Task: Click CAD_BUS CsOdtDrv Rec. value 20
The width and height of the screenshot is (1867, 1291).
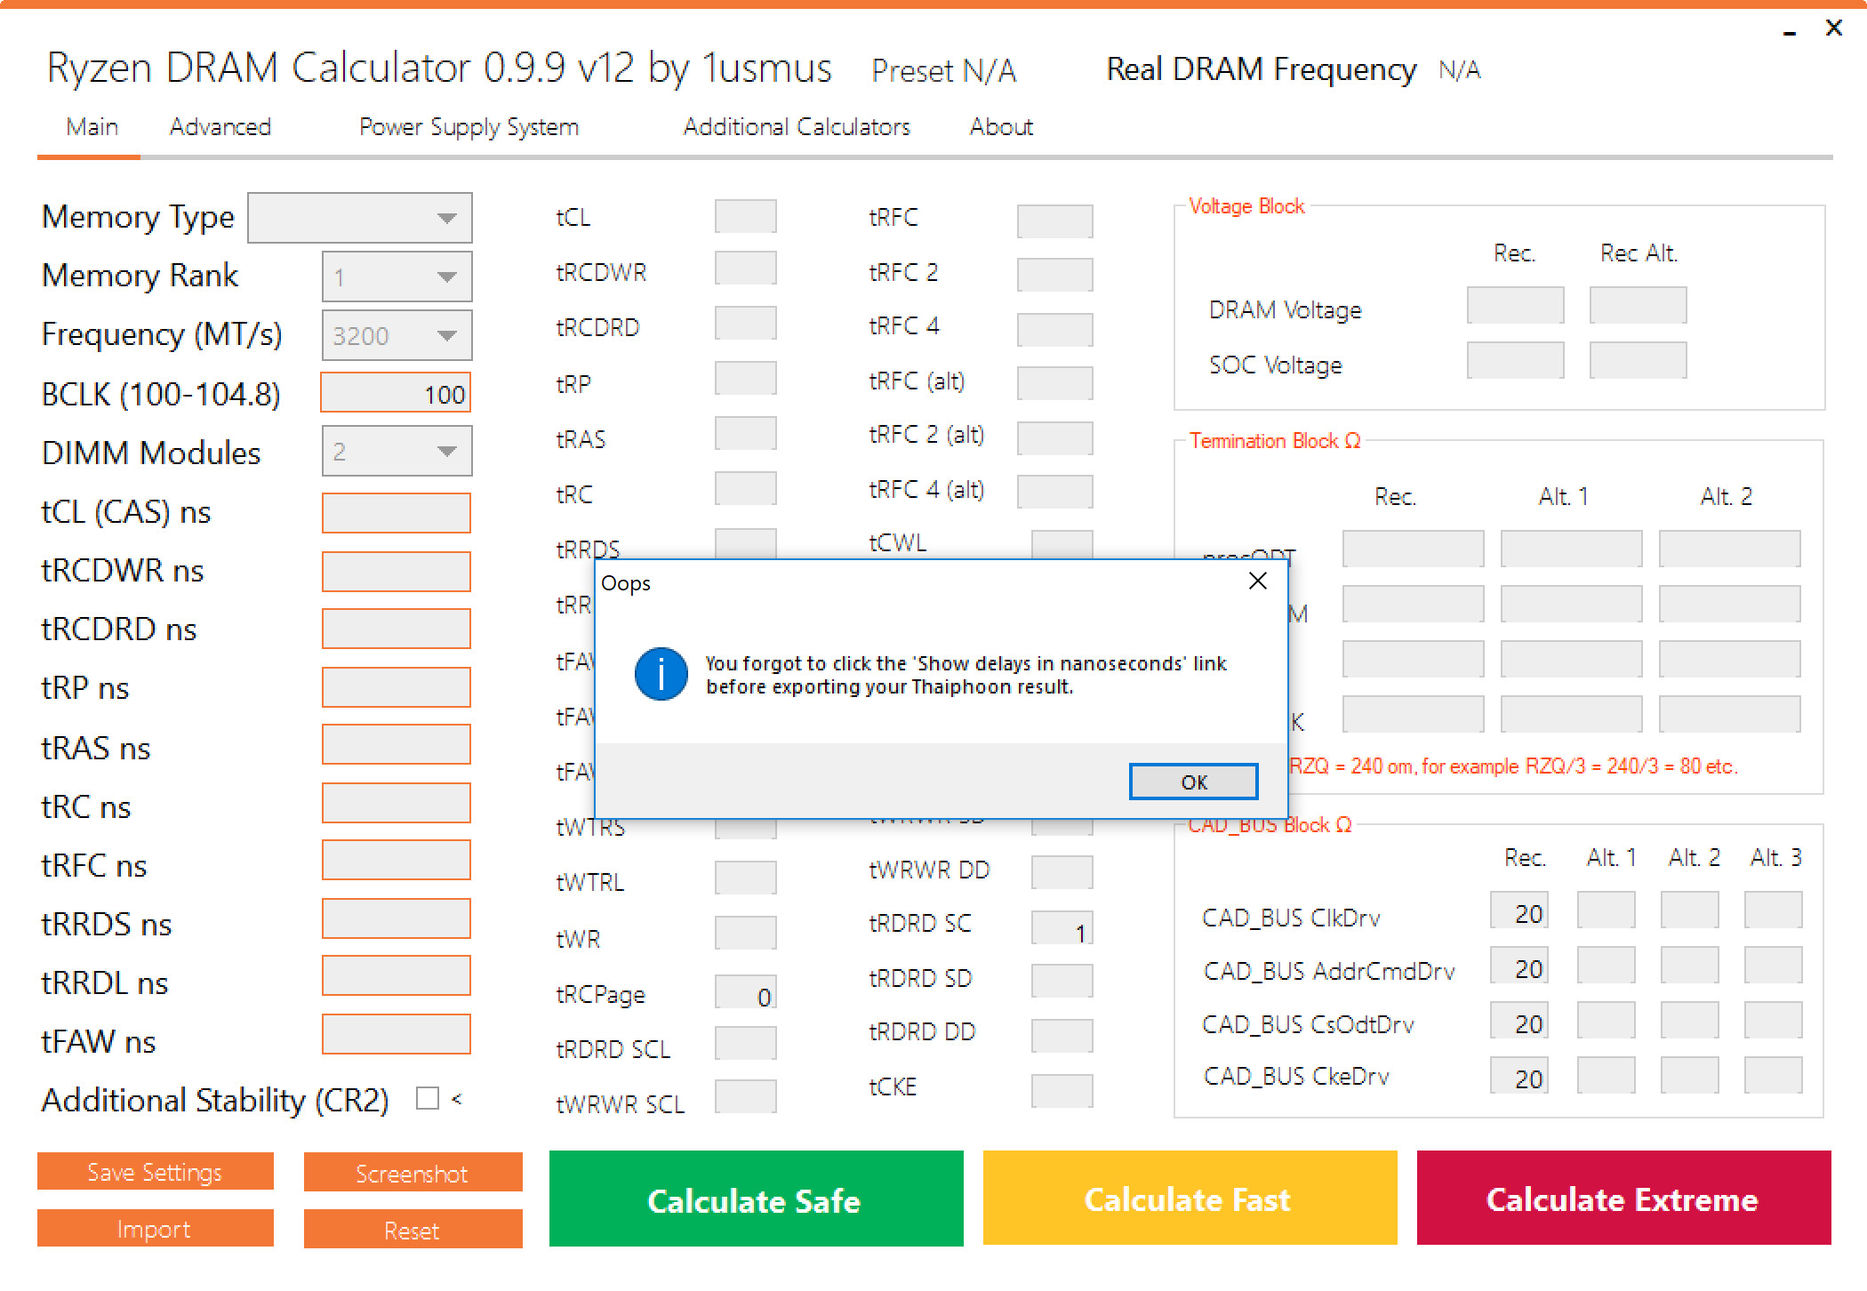Action: coord(1519,1020)
